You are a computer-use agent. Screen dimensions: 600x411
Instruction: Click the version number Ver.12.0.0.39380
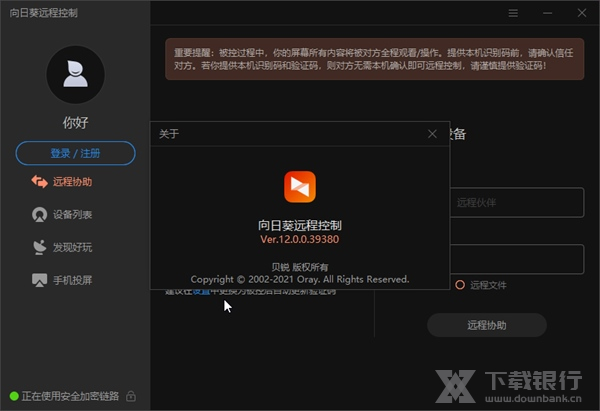coord(300,241)
